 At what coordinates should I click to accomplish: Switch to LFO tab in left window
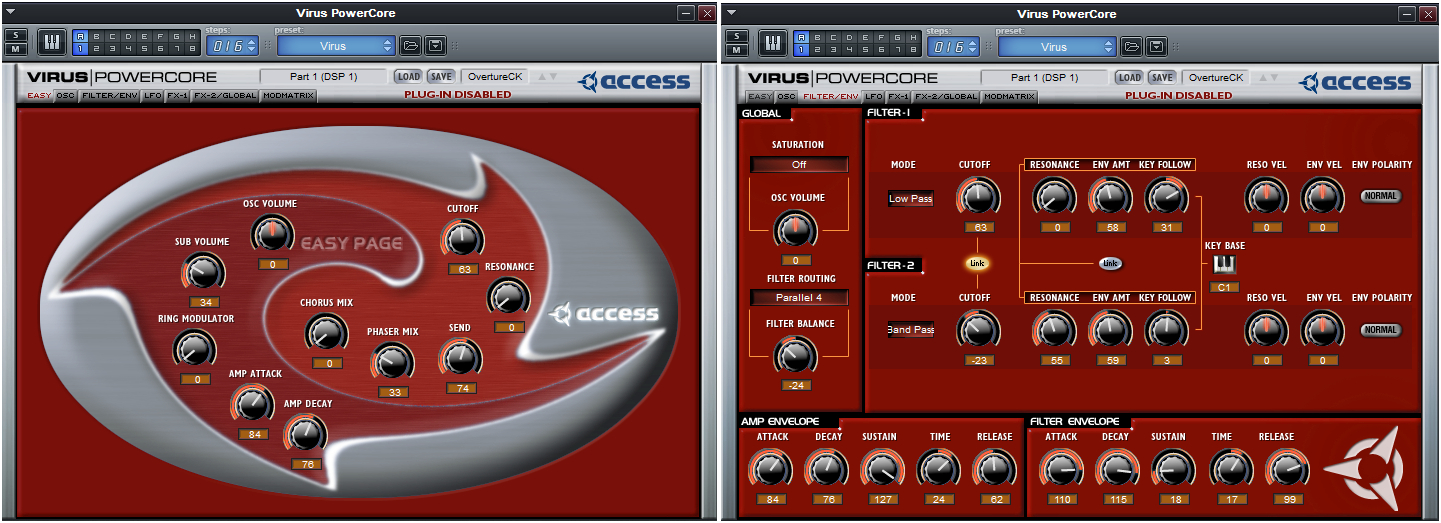pos(152,96)
